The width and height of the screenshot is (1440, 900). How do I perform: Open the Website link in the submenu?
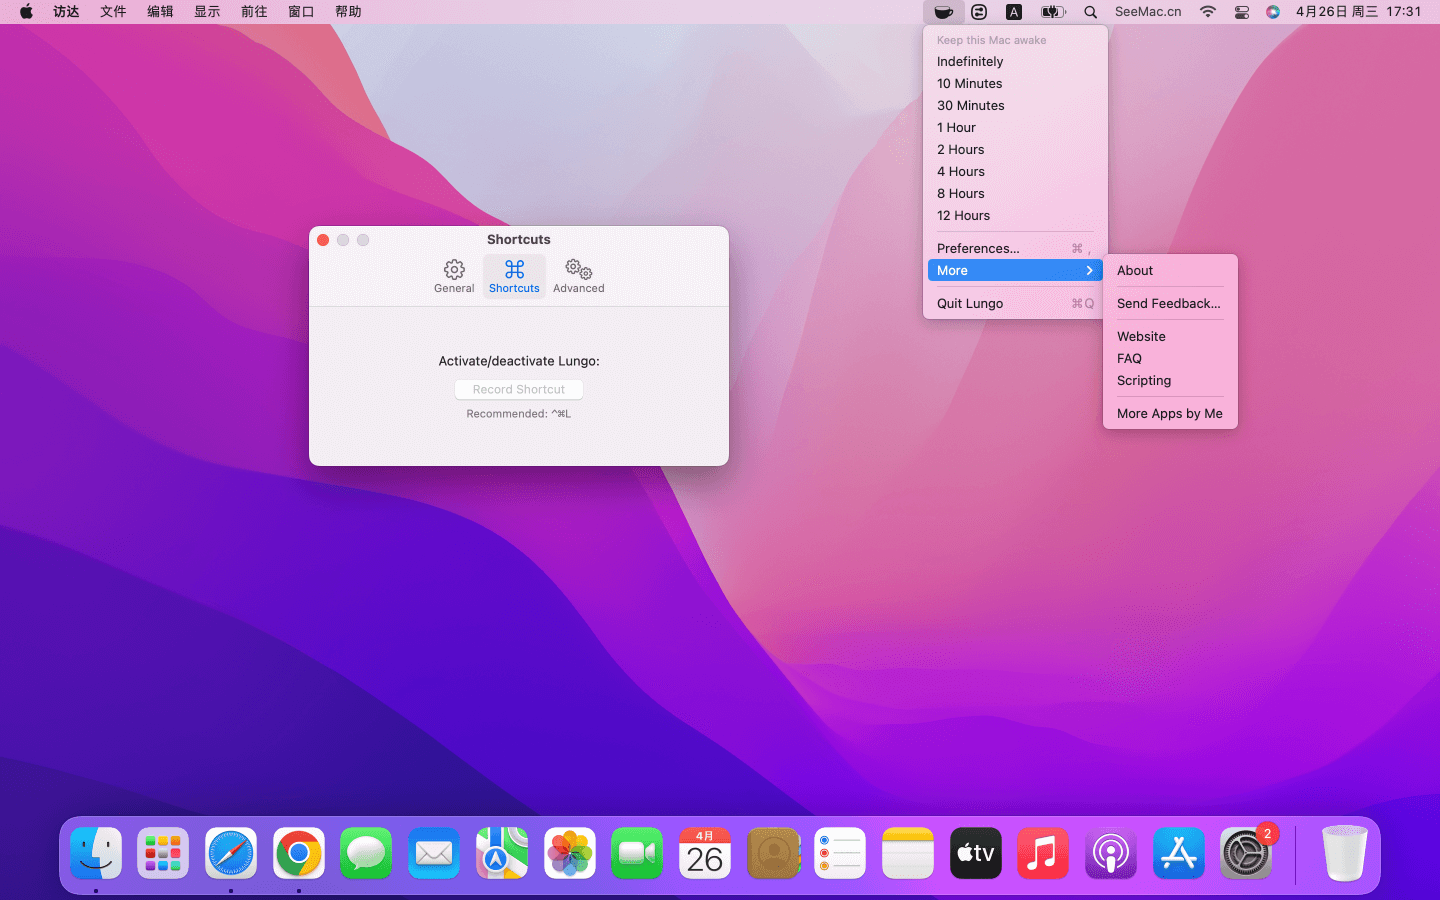pyautogui.click(x=1141, y=336)
